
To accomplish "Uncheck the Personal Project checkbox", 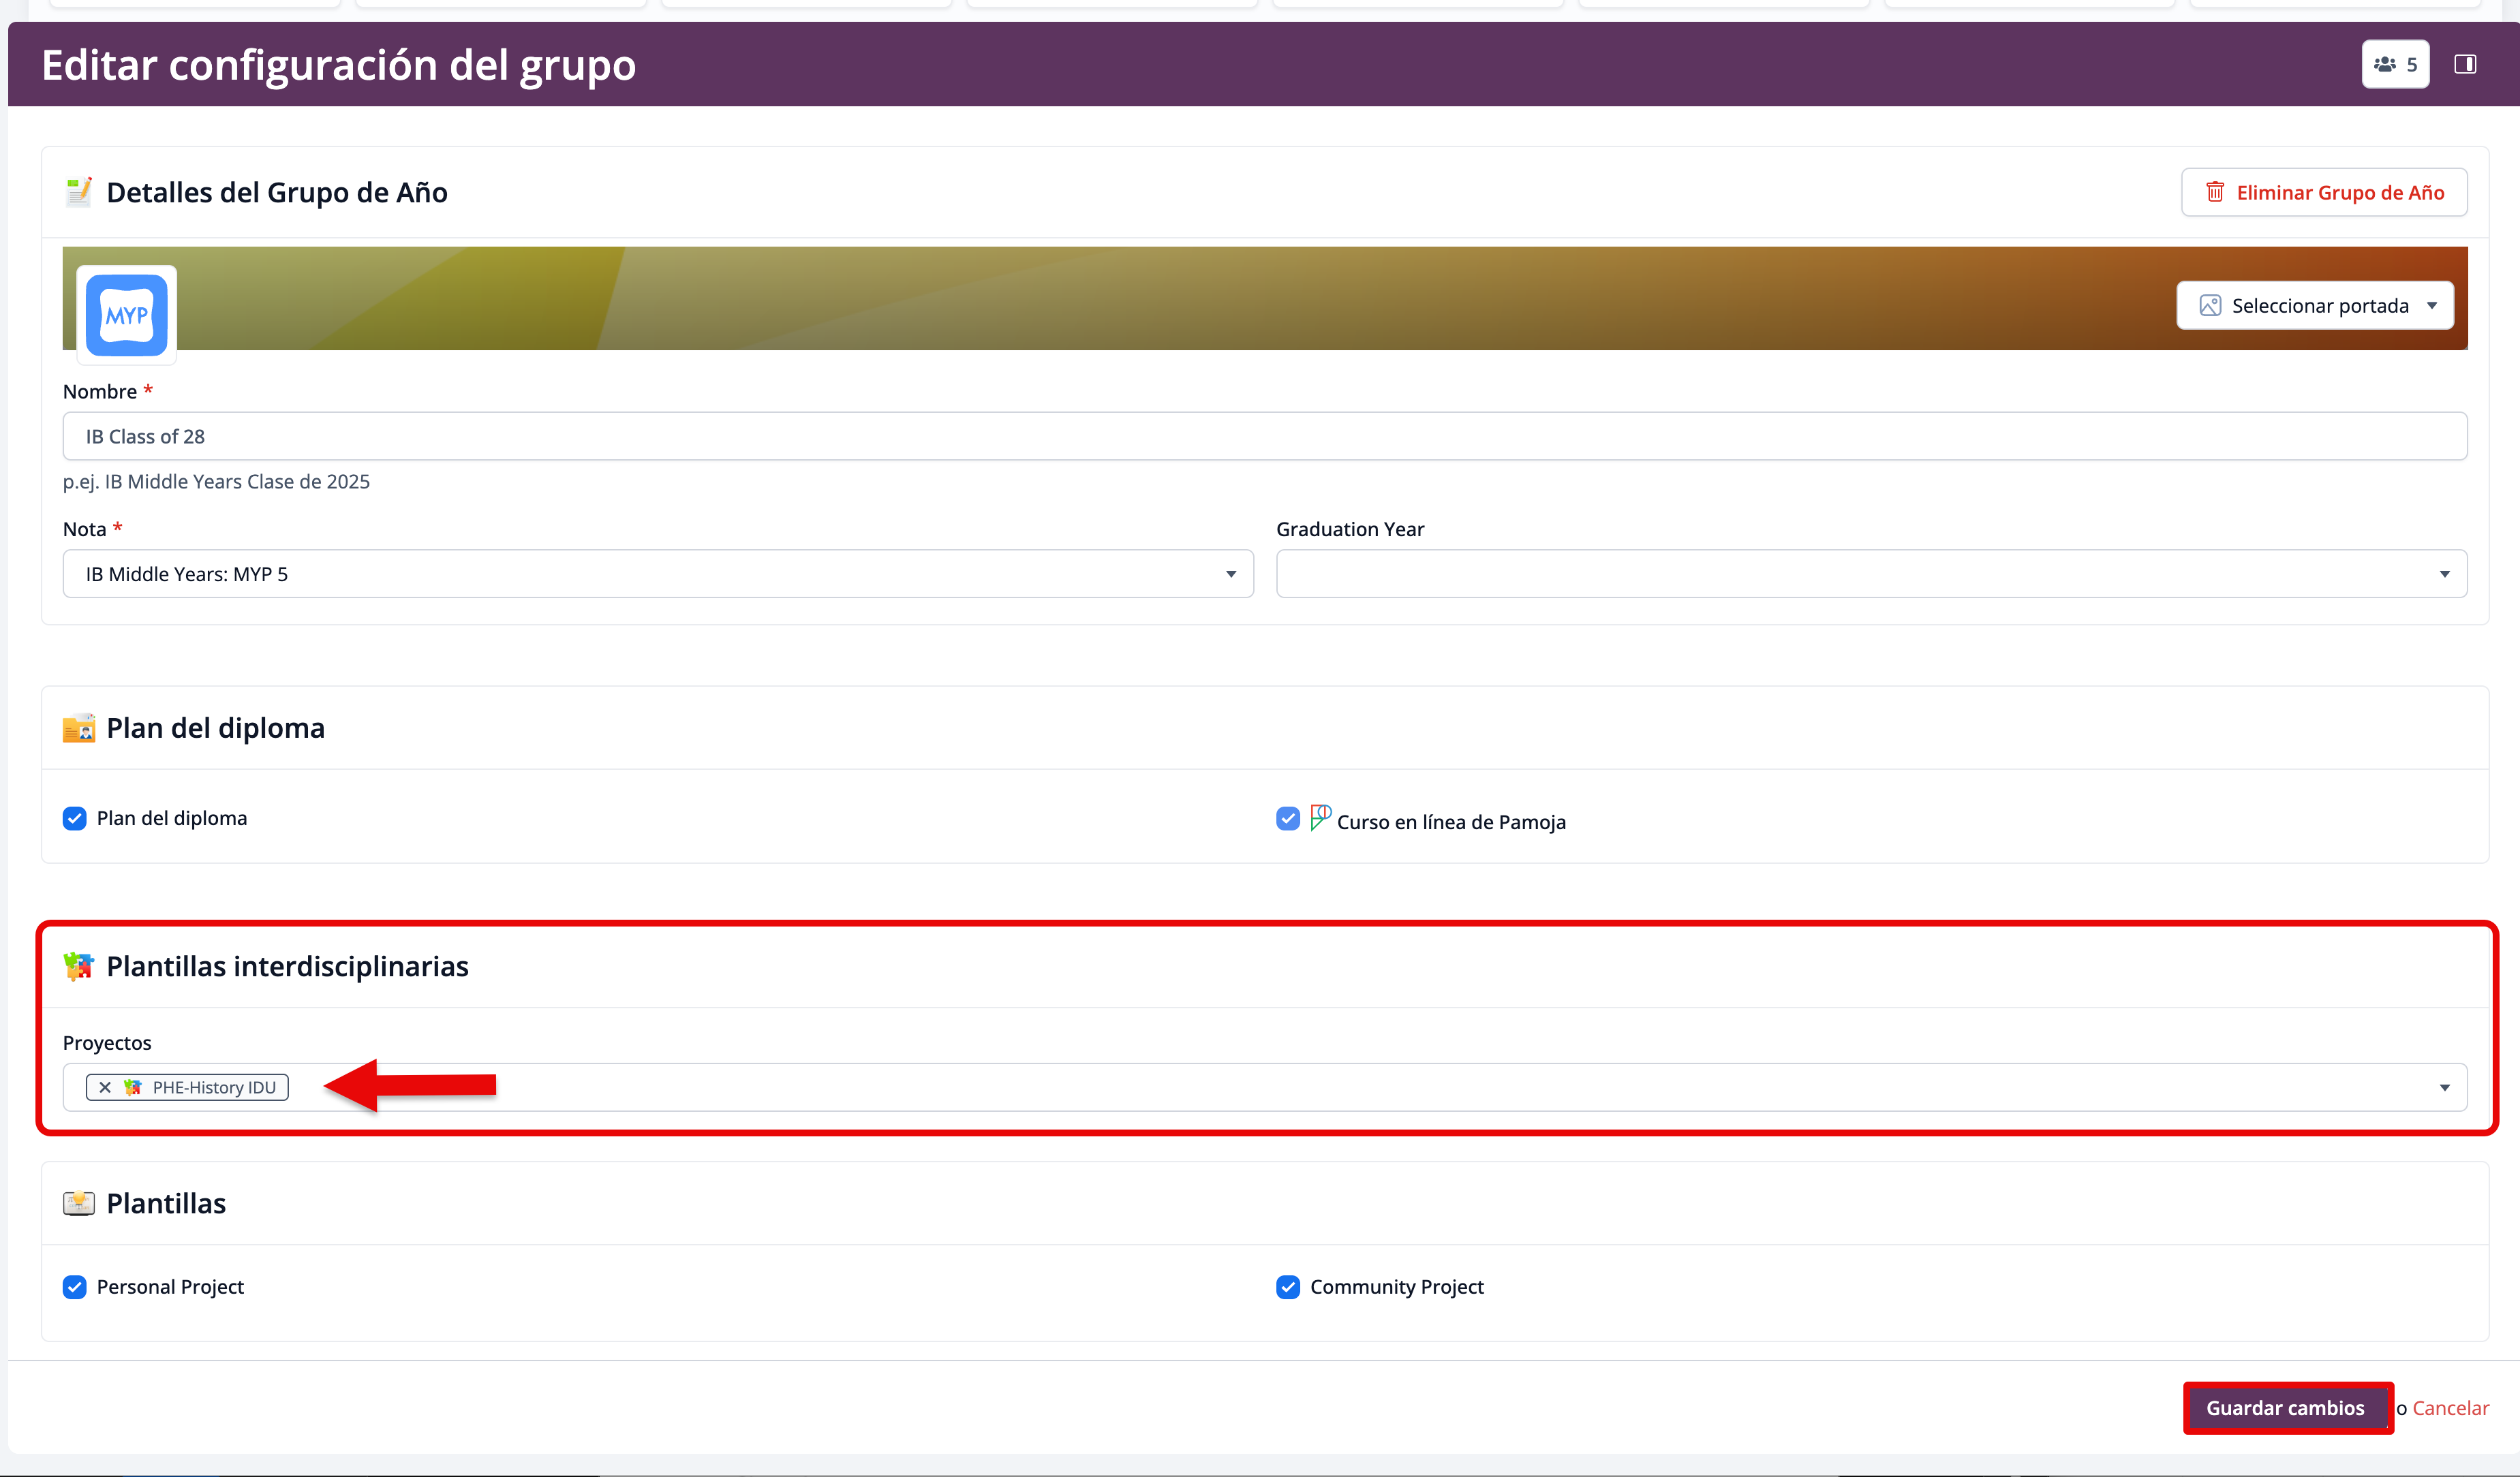I will pos(75,1287).
